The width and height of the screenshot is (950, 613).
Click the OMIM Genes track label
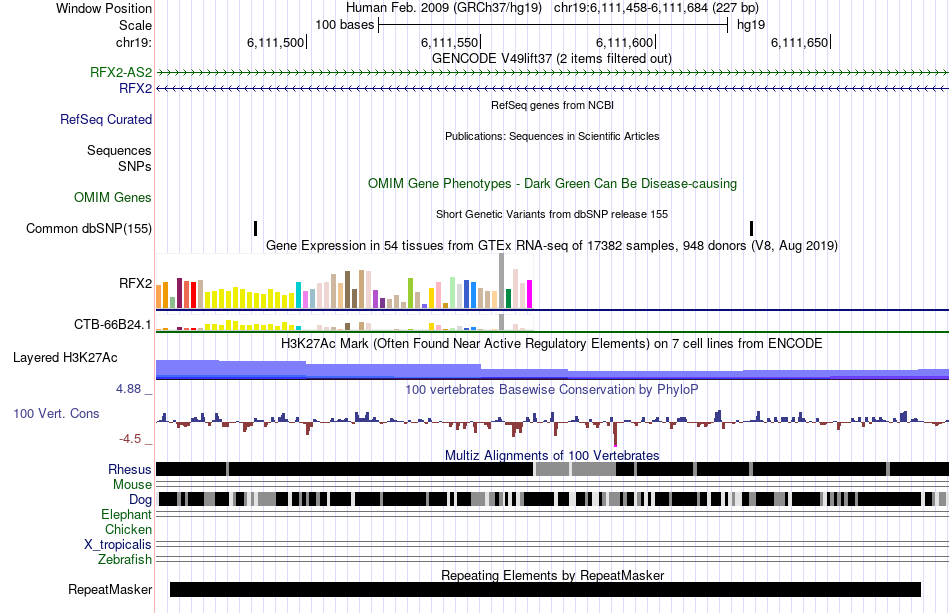(112, 197)
